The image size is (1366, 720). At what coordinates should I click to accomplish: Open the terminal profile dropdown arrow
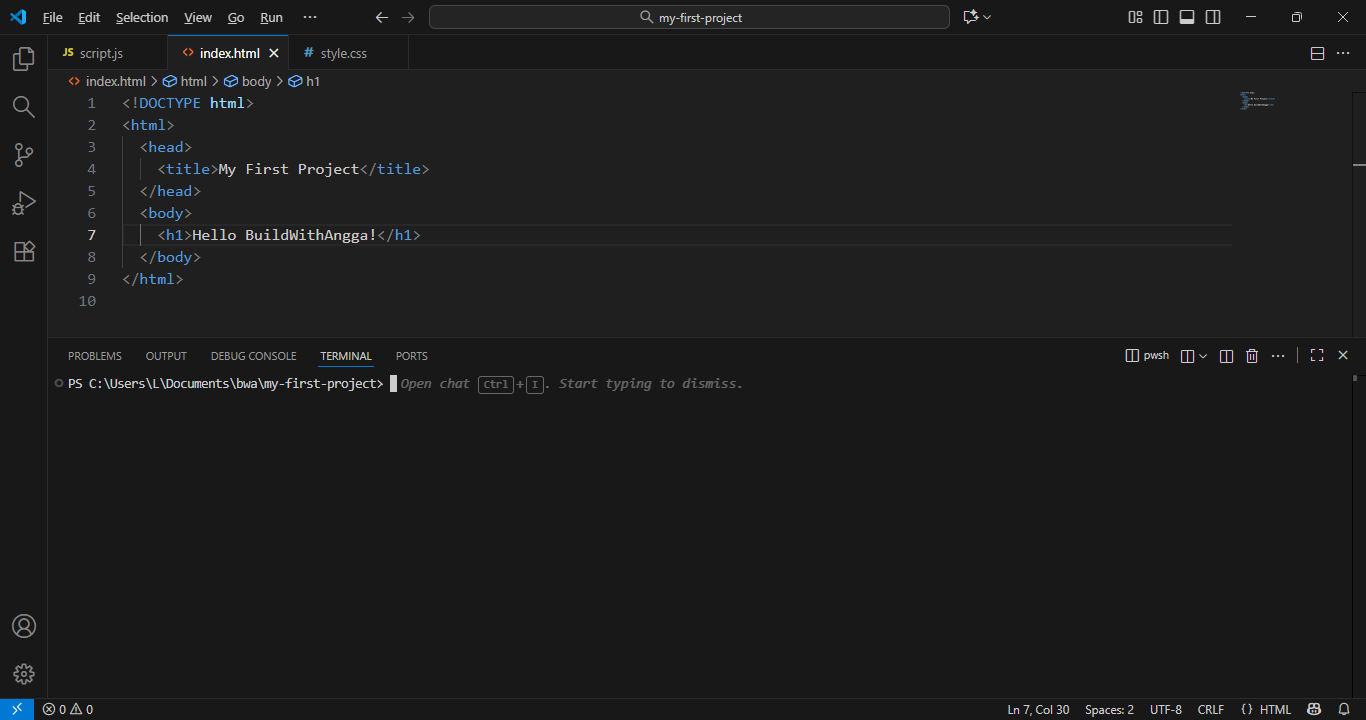[1203, 355]
